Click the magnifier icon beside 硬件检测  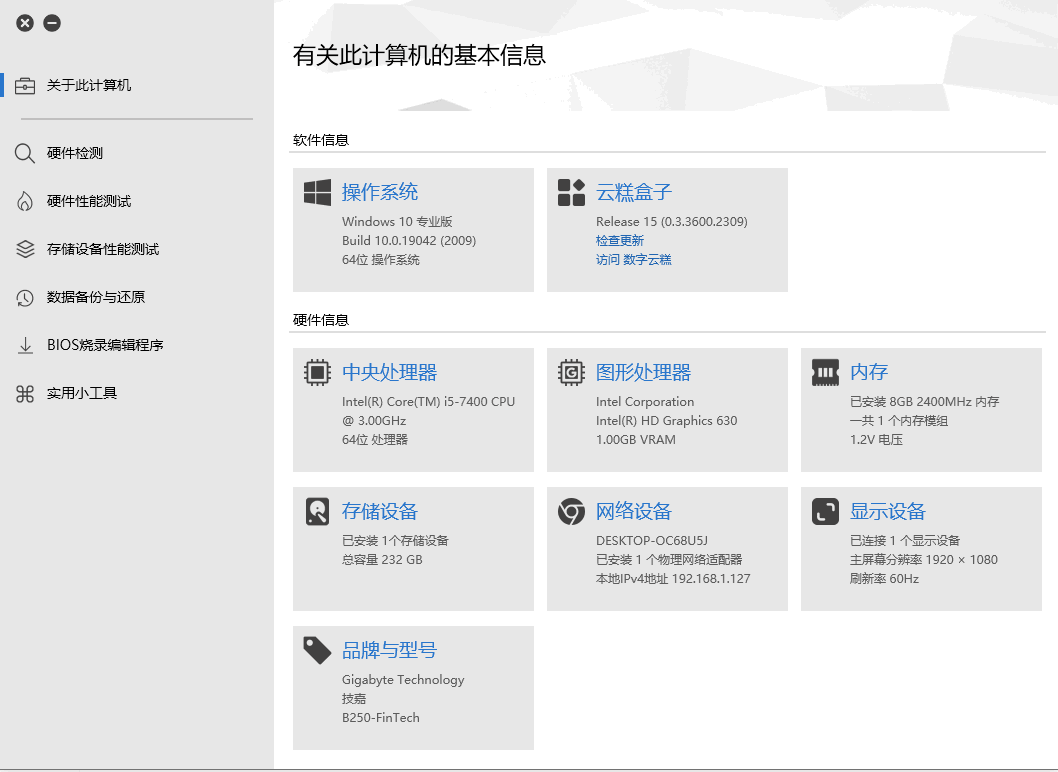click(25, 153)
